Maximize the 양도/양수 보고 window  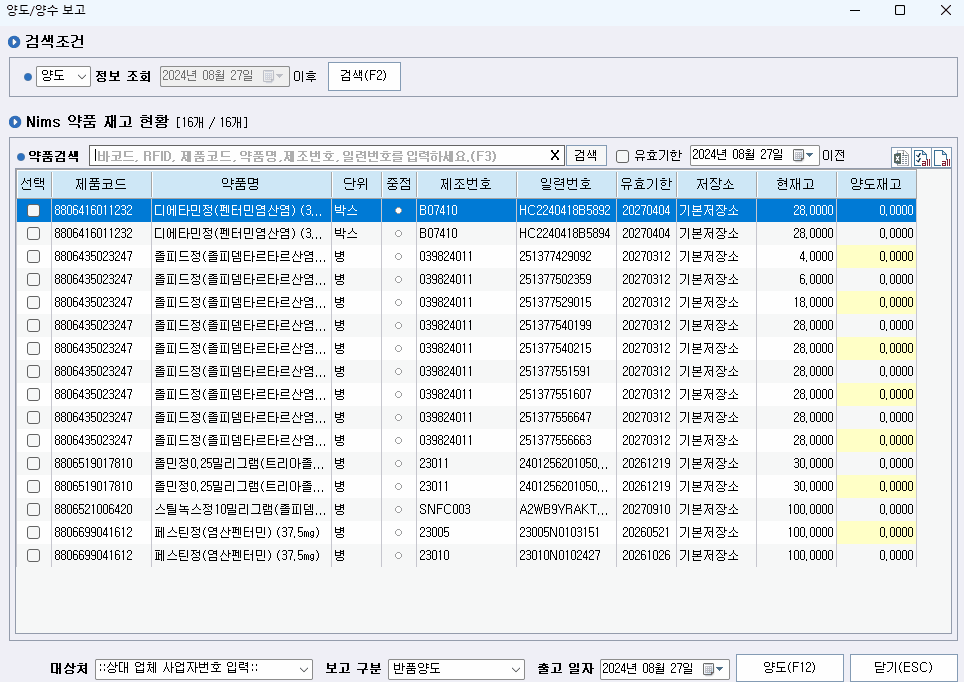(899, 10)
